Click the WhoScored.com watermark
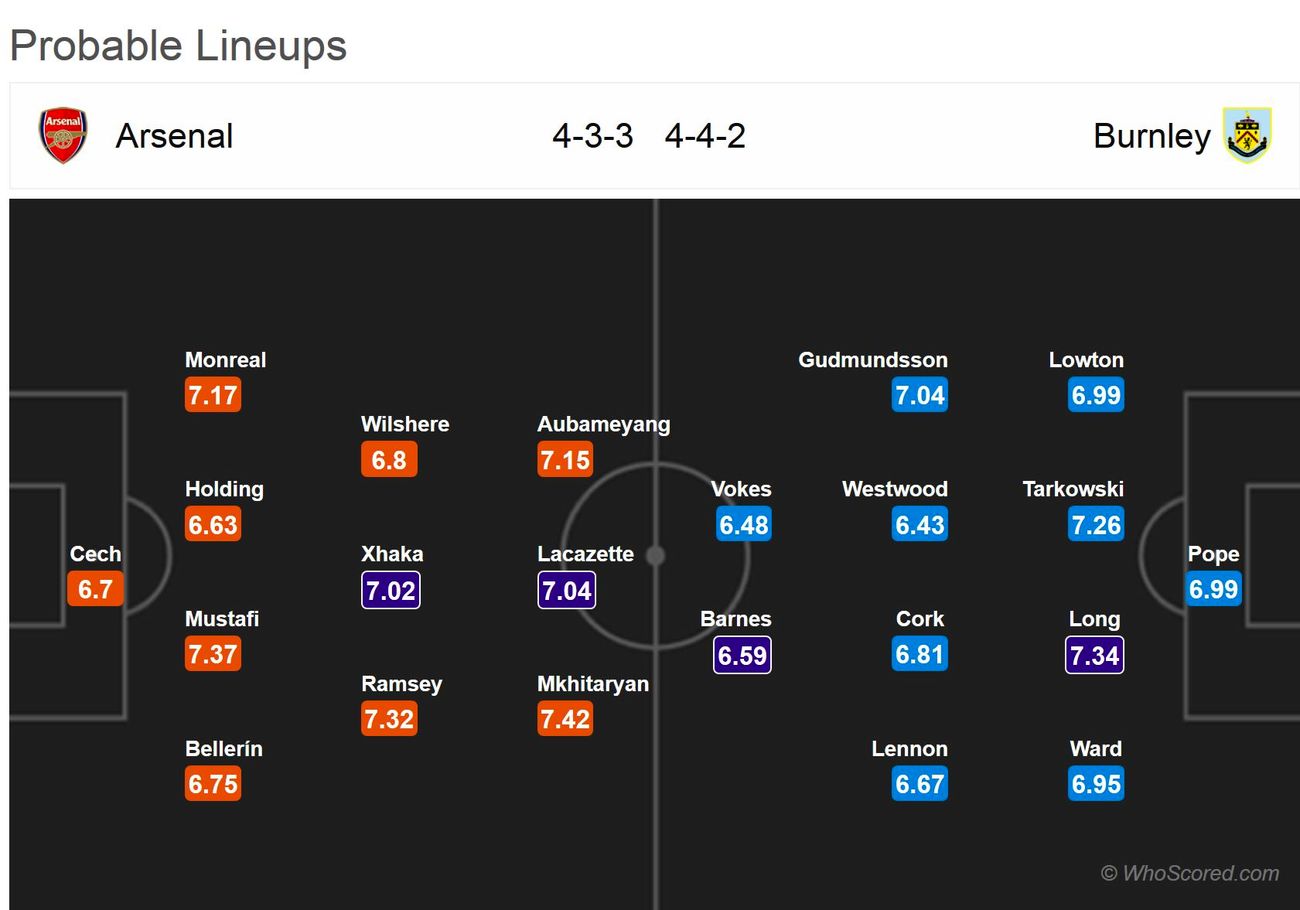The height and width of the screenshot is (910, 1300). (x=1190, y=873)
